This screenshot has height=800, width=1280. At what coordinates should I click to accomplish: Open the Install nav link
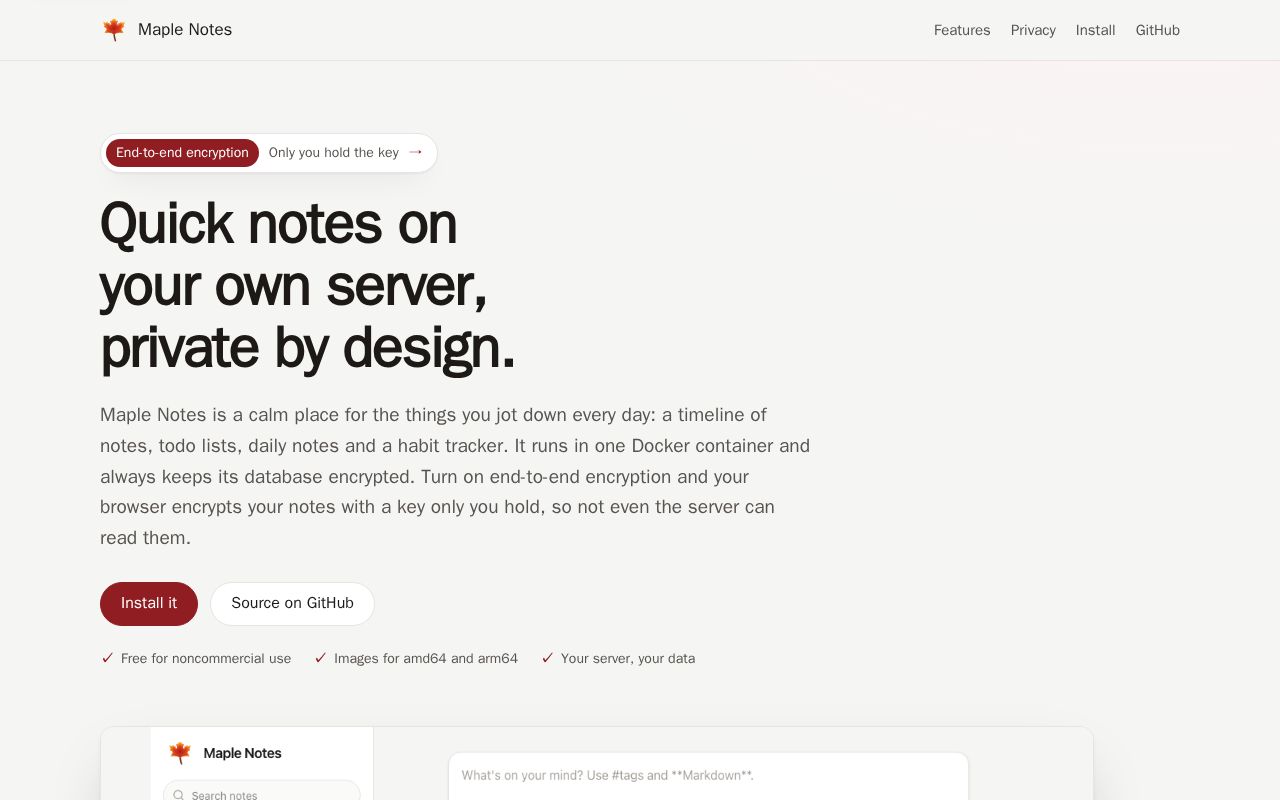[x=1095, y=30]
